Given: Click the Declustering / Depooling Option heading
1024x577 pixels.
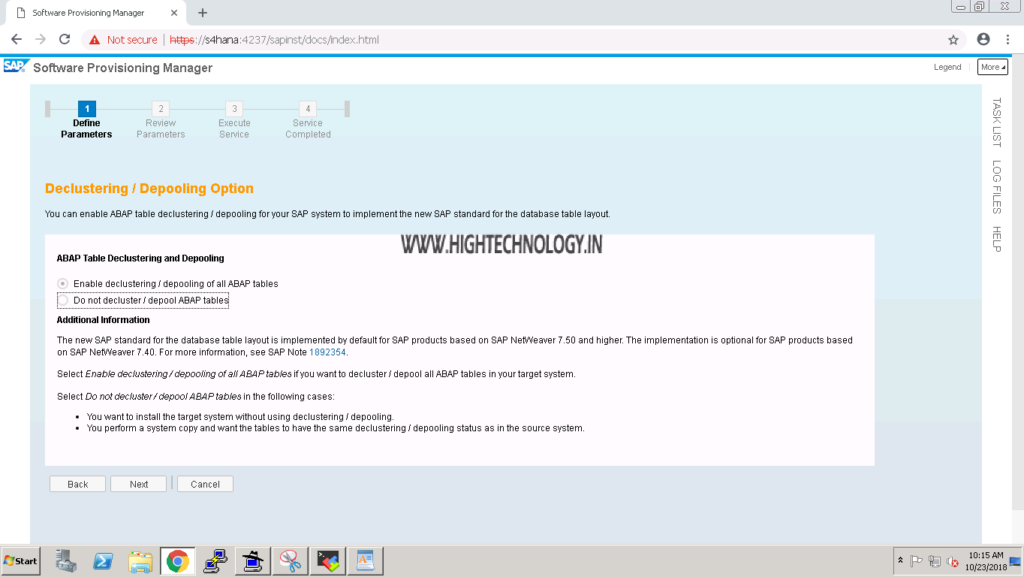Looking at the screenshot, I should click(149, 189).
